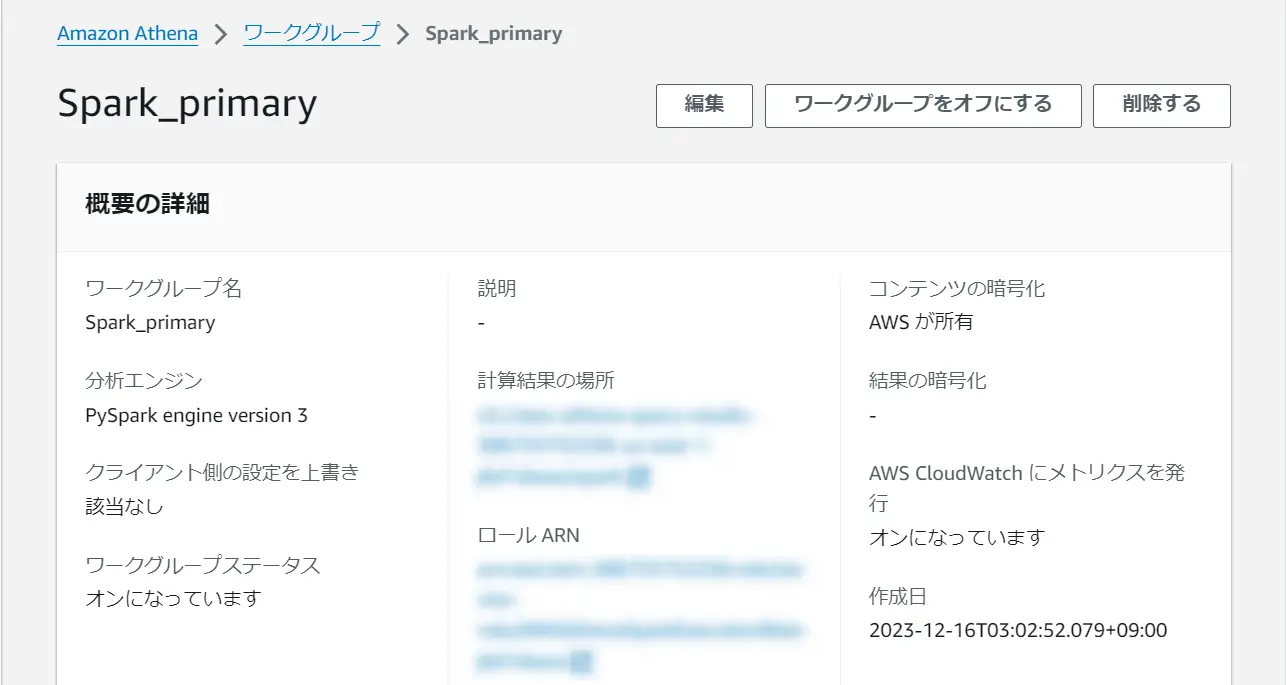Screen dimensions: 1286x685
Task: Click the AWS が所有 value
Action: (x=921, y=323)
